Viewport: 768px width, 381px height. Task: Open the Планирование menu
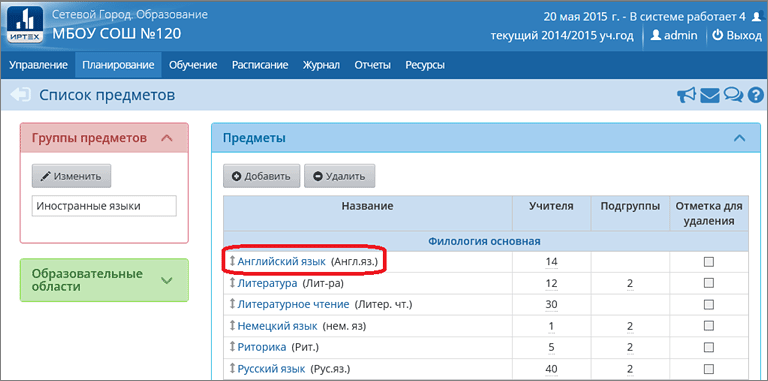[x=118, y=65]
